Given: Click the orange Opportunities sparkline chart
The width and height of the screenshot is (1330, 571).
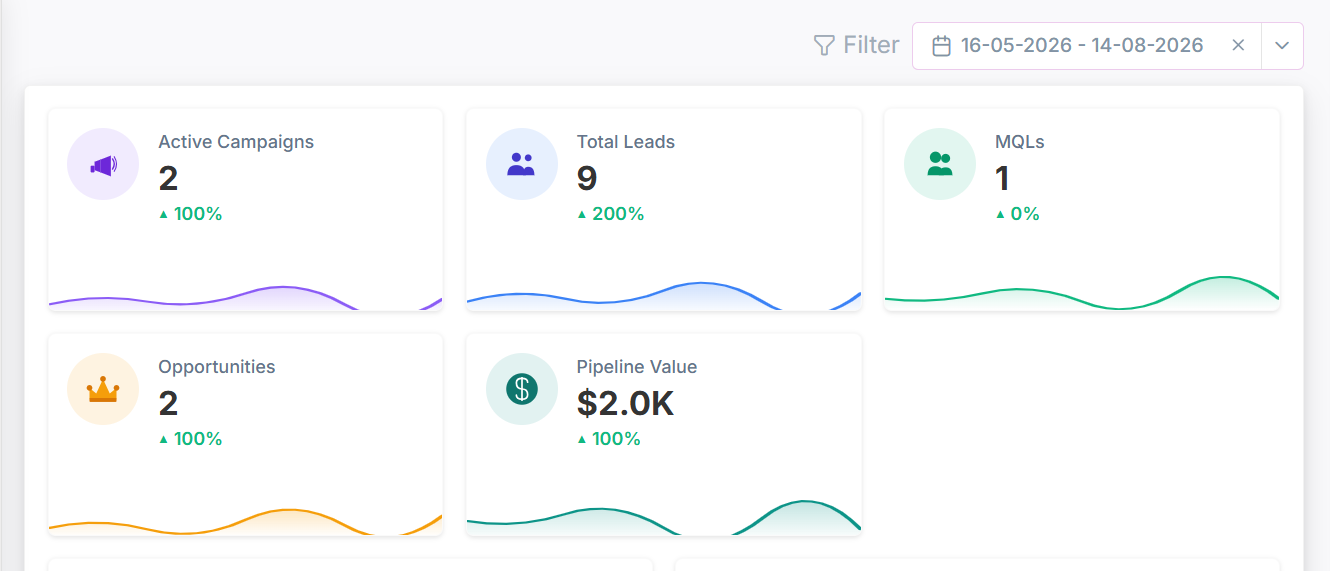Looking at the screenshot, I should [x=246, y=522].
